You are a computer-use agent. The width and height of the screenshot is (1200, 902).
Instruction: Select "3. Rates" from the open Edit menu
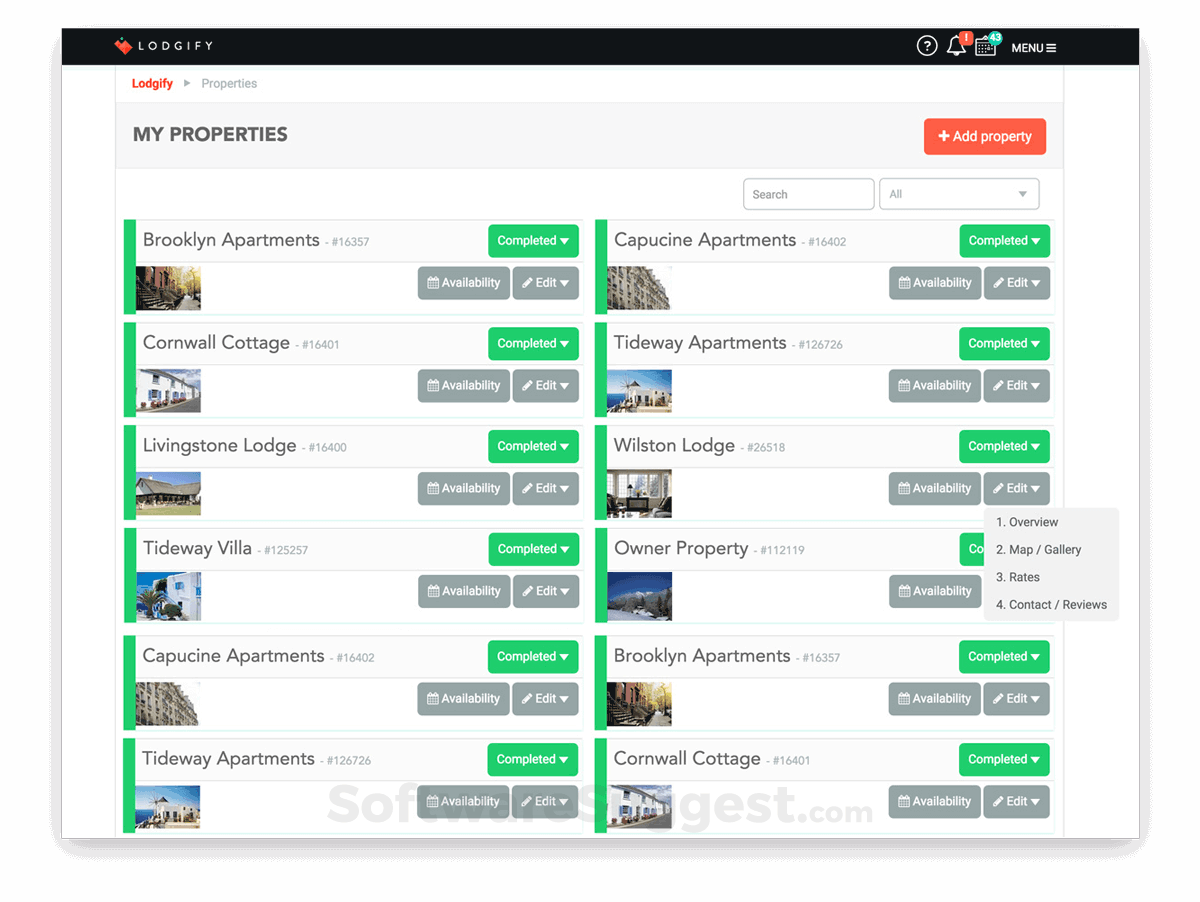click(x=1017, y=576)
